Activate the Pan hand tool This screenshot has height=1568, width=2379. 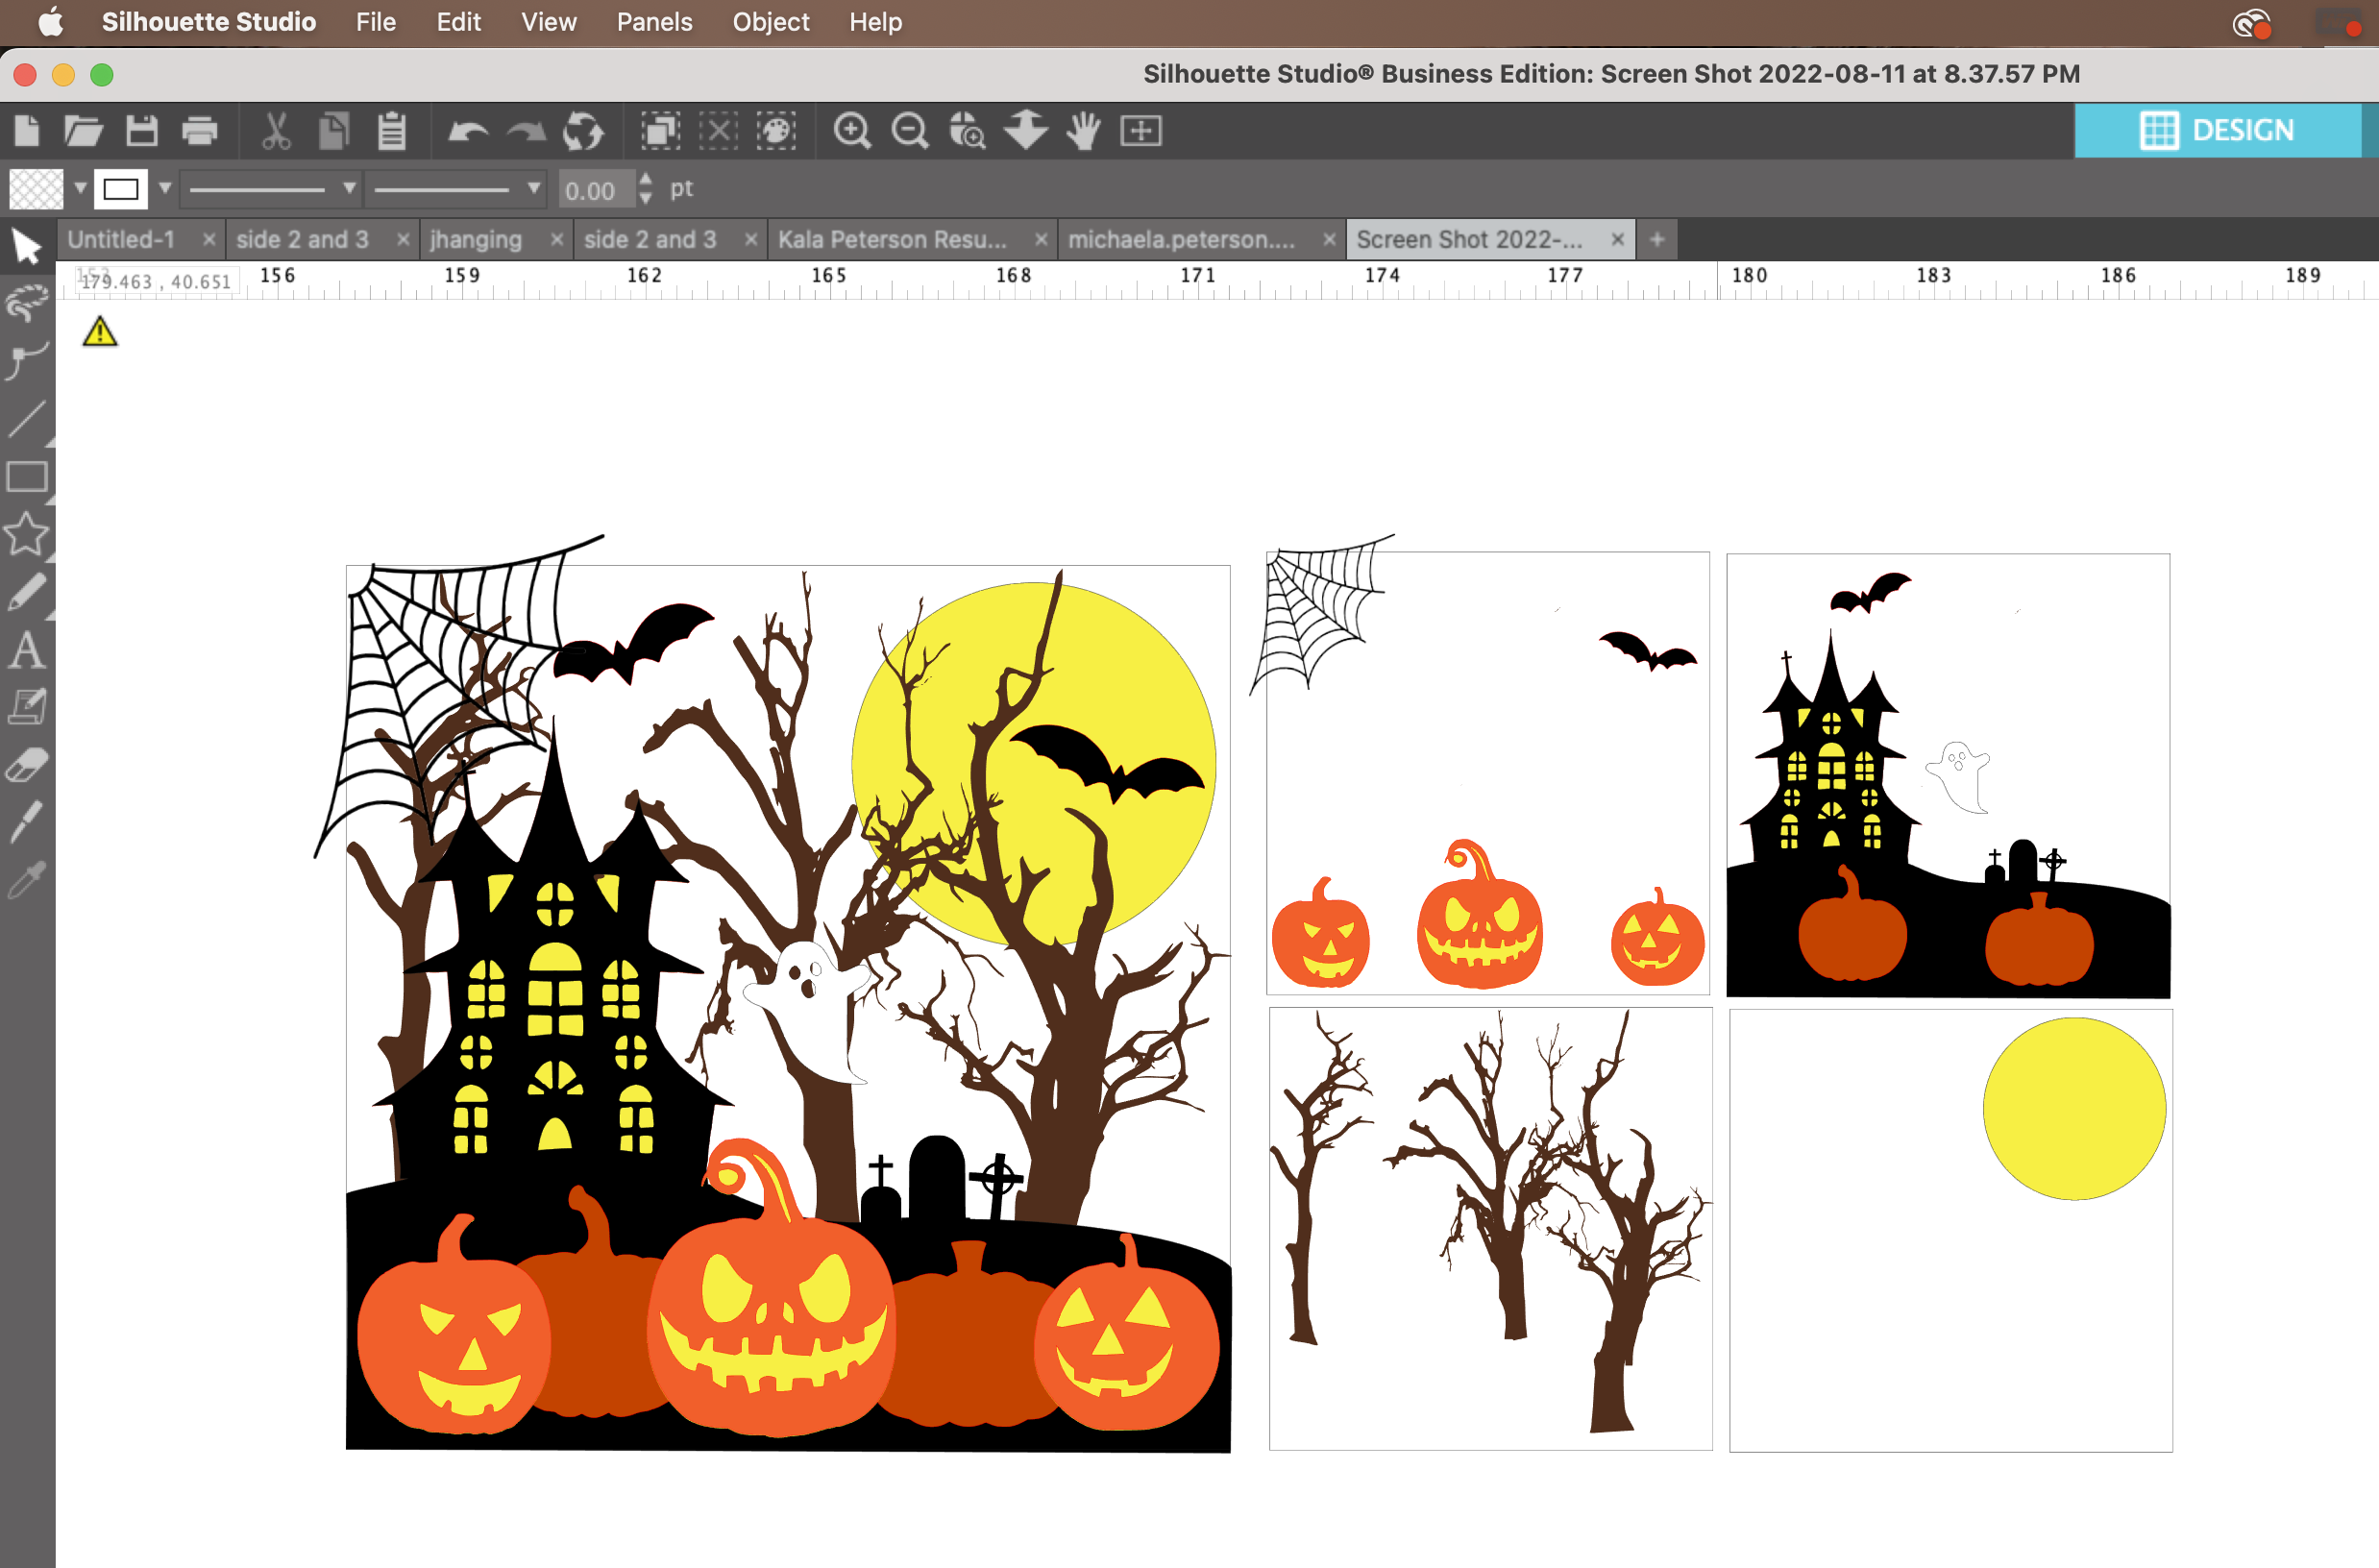tap(1083, 131)
